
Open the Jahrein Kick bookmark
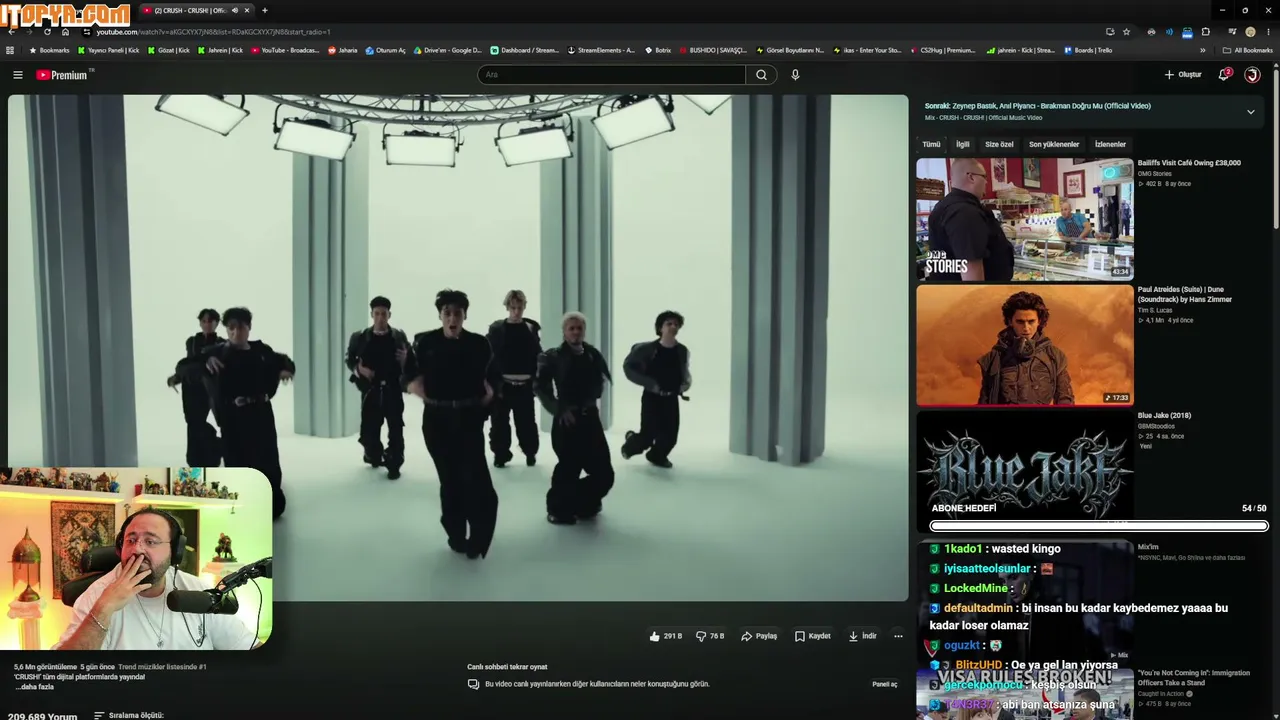220,50
